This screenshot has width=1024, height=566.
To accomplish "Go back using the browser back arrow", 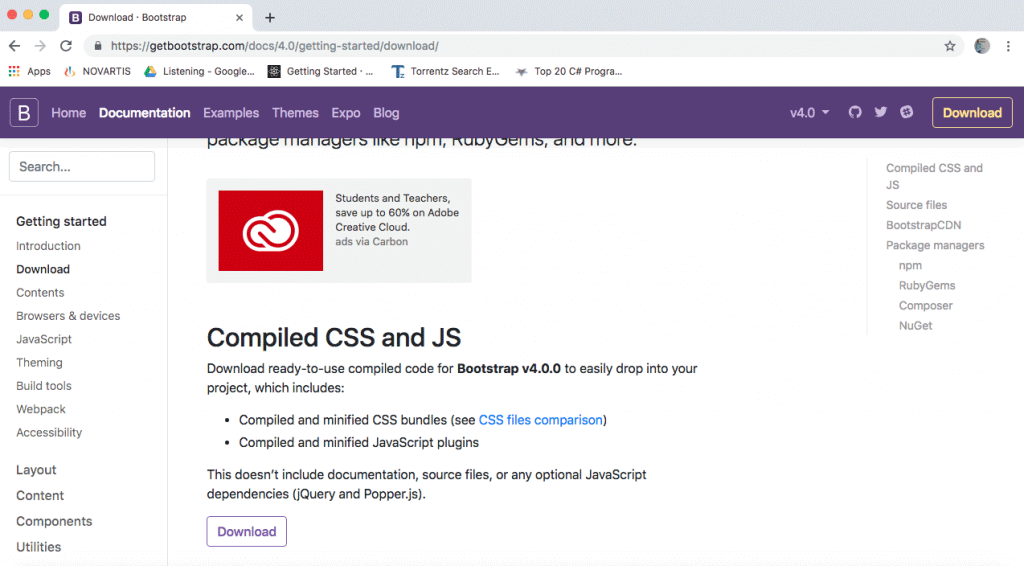I will pyautogui.click(x=14, y=46).
